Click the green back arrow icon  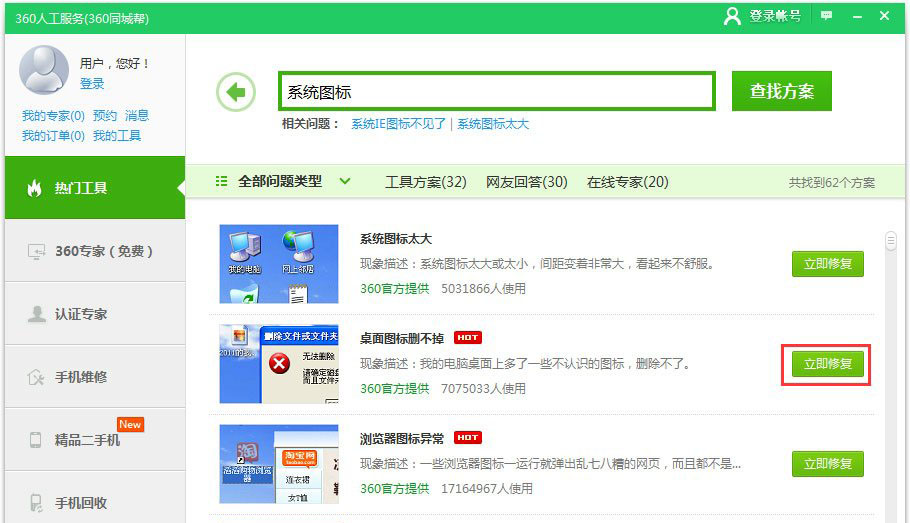click(x=236, y=92)
